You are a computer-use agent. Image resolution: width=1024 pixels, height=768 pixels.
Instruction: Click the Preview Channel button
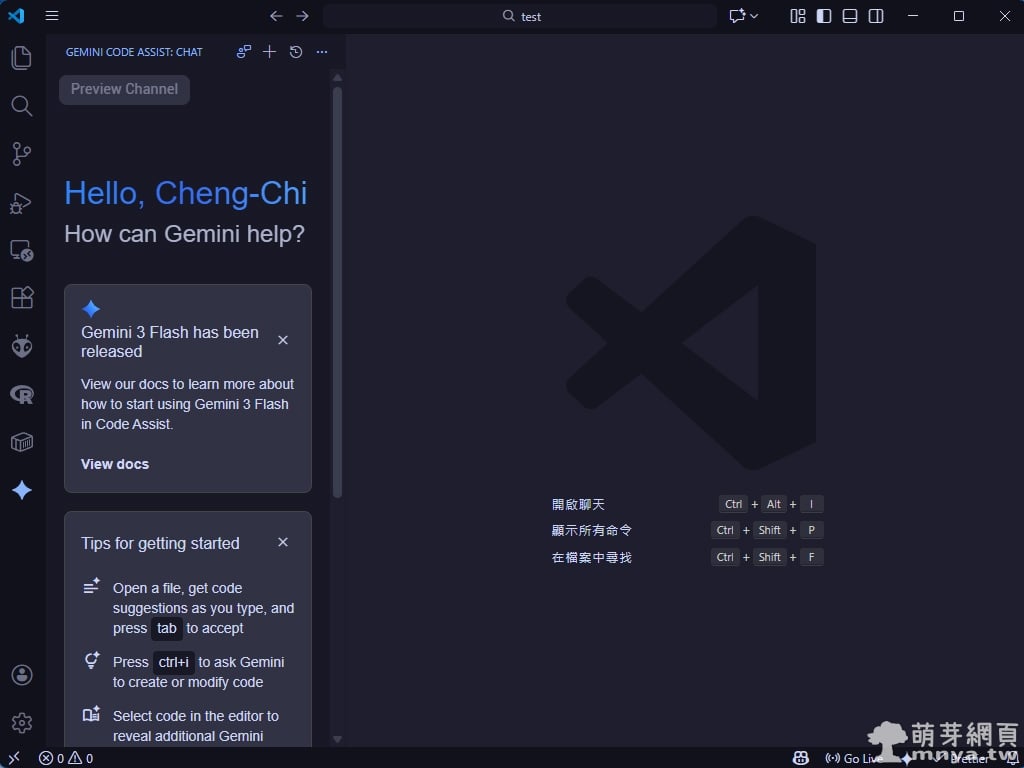pyautogui.click(x=124, y=89)
